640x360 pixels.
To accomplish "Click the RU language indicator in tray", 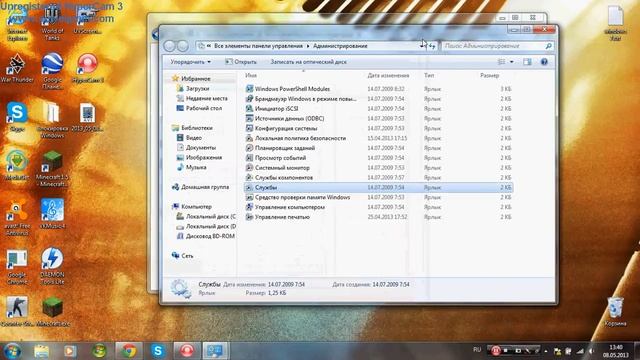I will coord(477,350).
